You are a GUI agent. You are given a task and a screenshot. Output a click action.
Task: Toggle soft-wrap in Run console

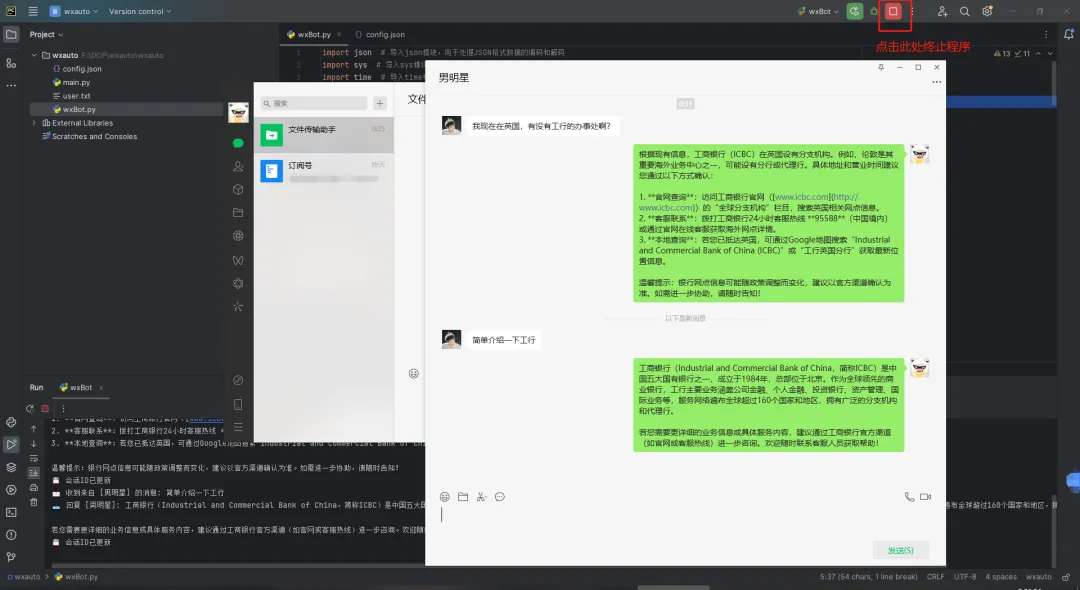coord(34,459)
